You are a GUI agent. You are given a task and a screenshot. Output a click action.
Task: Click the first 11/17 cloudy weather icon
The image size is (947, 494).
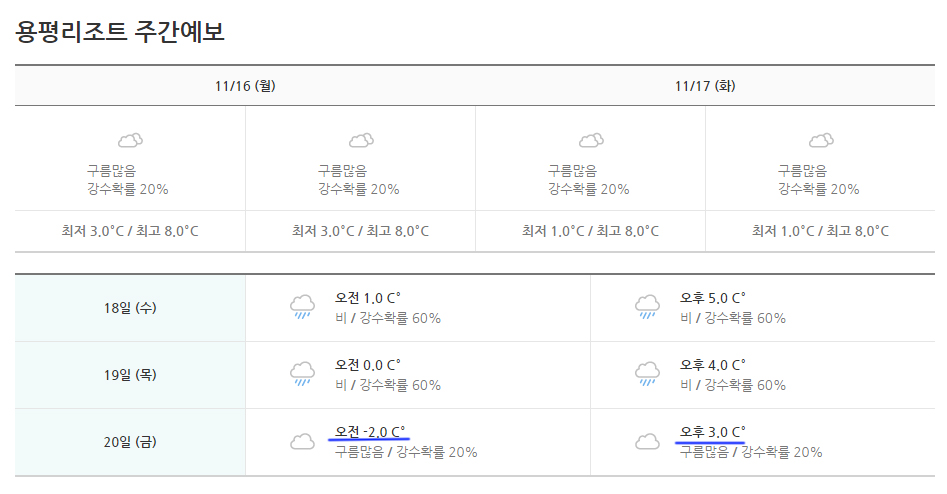tap(591, 141)
